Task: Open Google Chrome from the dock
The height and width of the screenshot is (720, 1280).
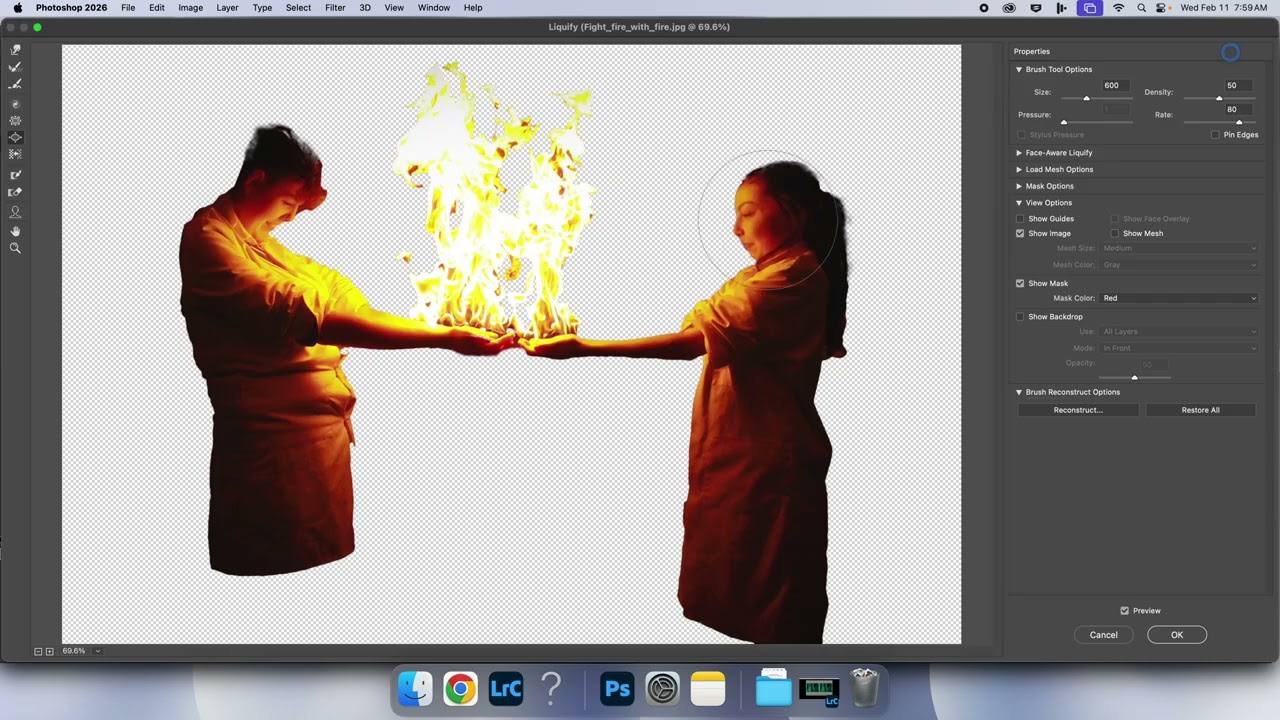Action: [460, 689]
